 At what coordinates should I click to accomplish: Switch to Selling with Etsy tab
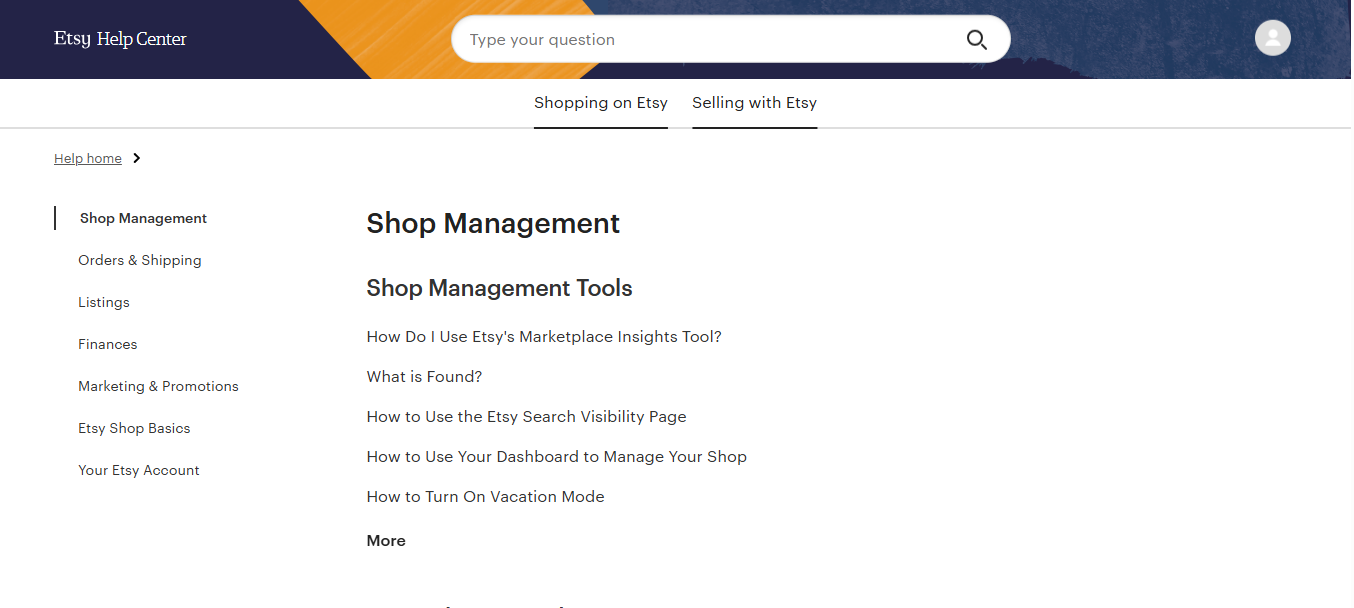[x=754, y=103]
